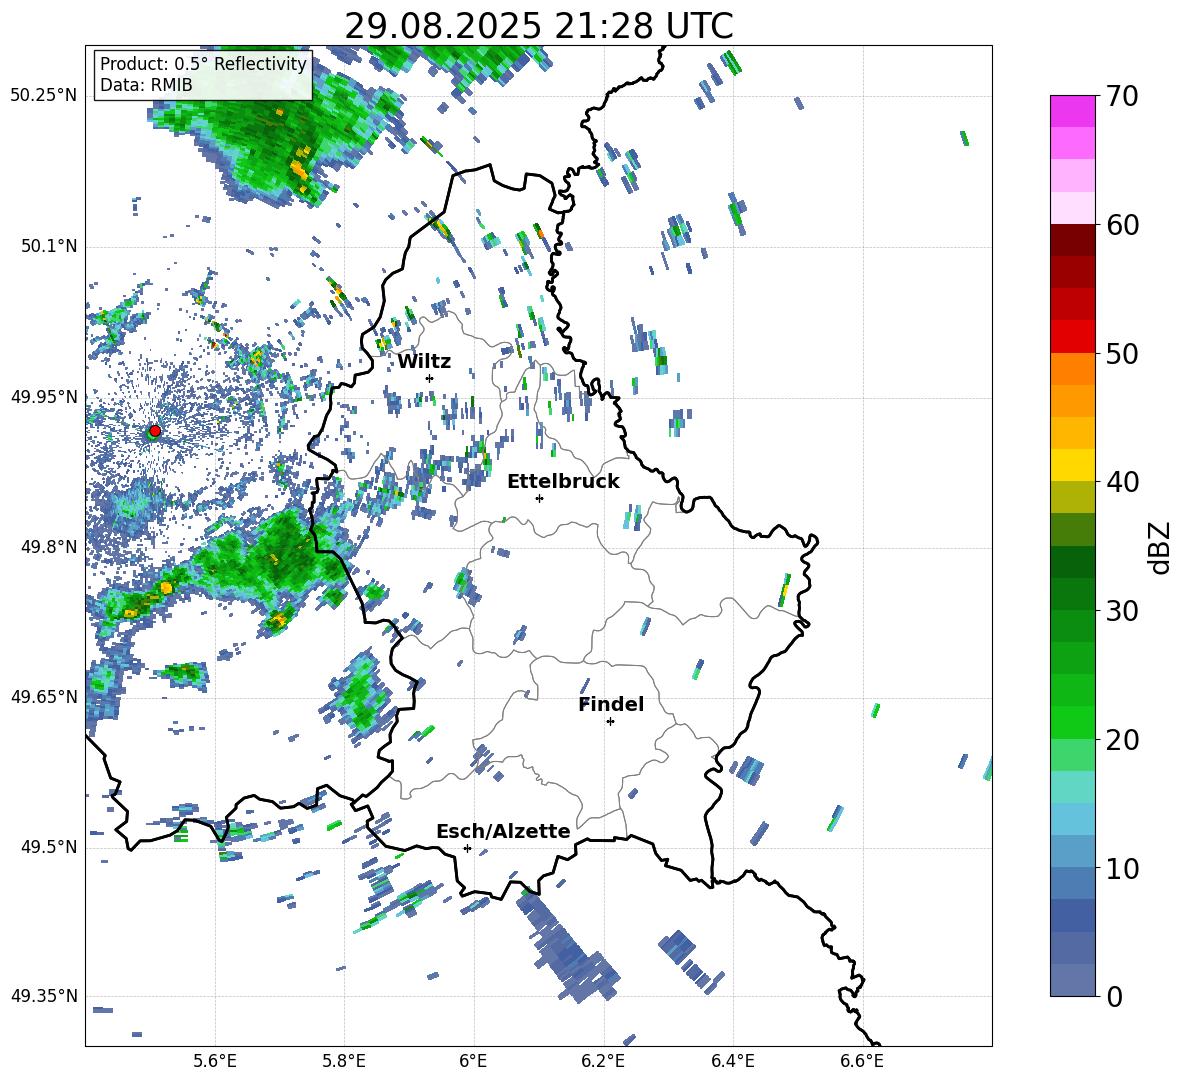Click the 50.25°N latitude label

pyautogui.click(x=44, y=96)
